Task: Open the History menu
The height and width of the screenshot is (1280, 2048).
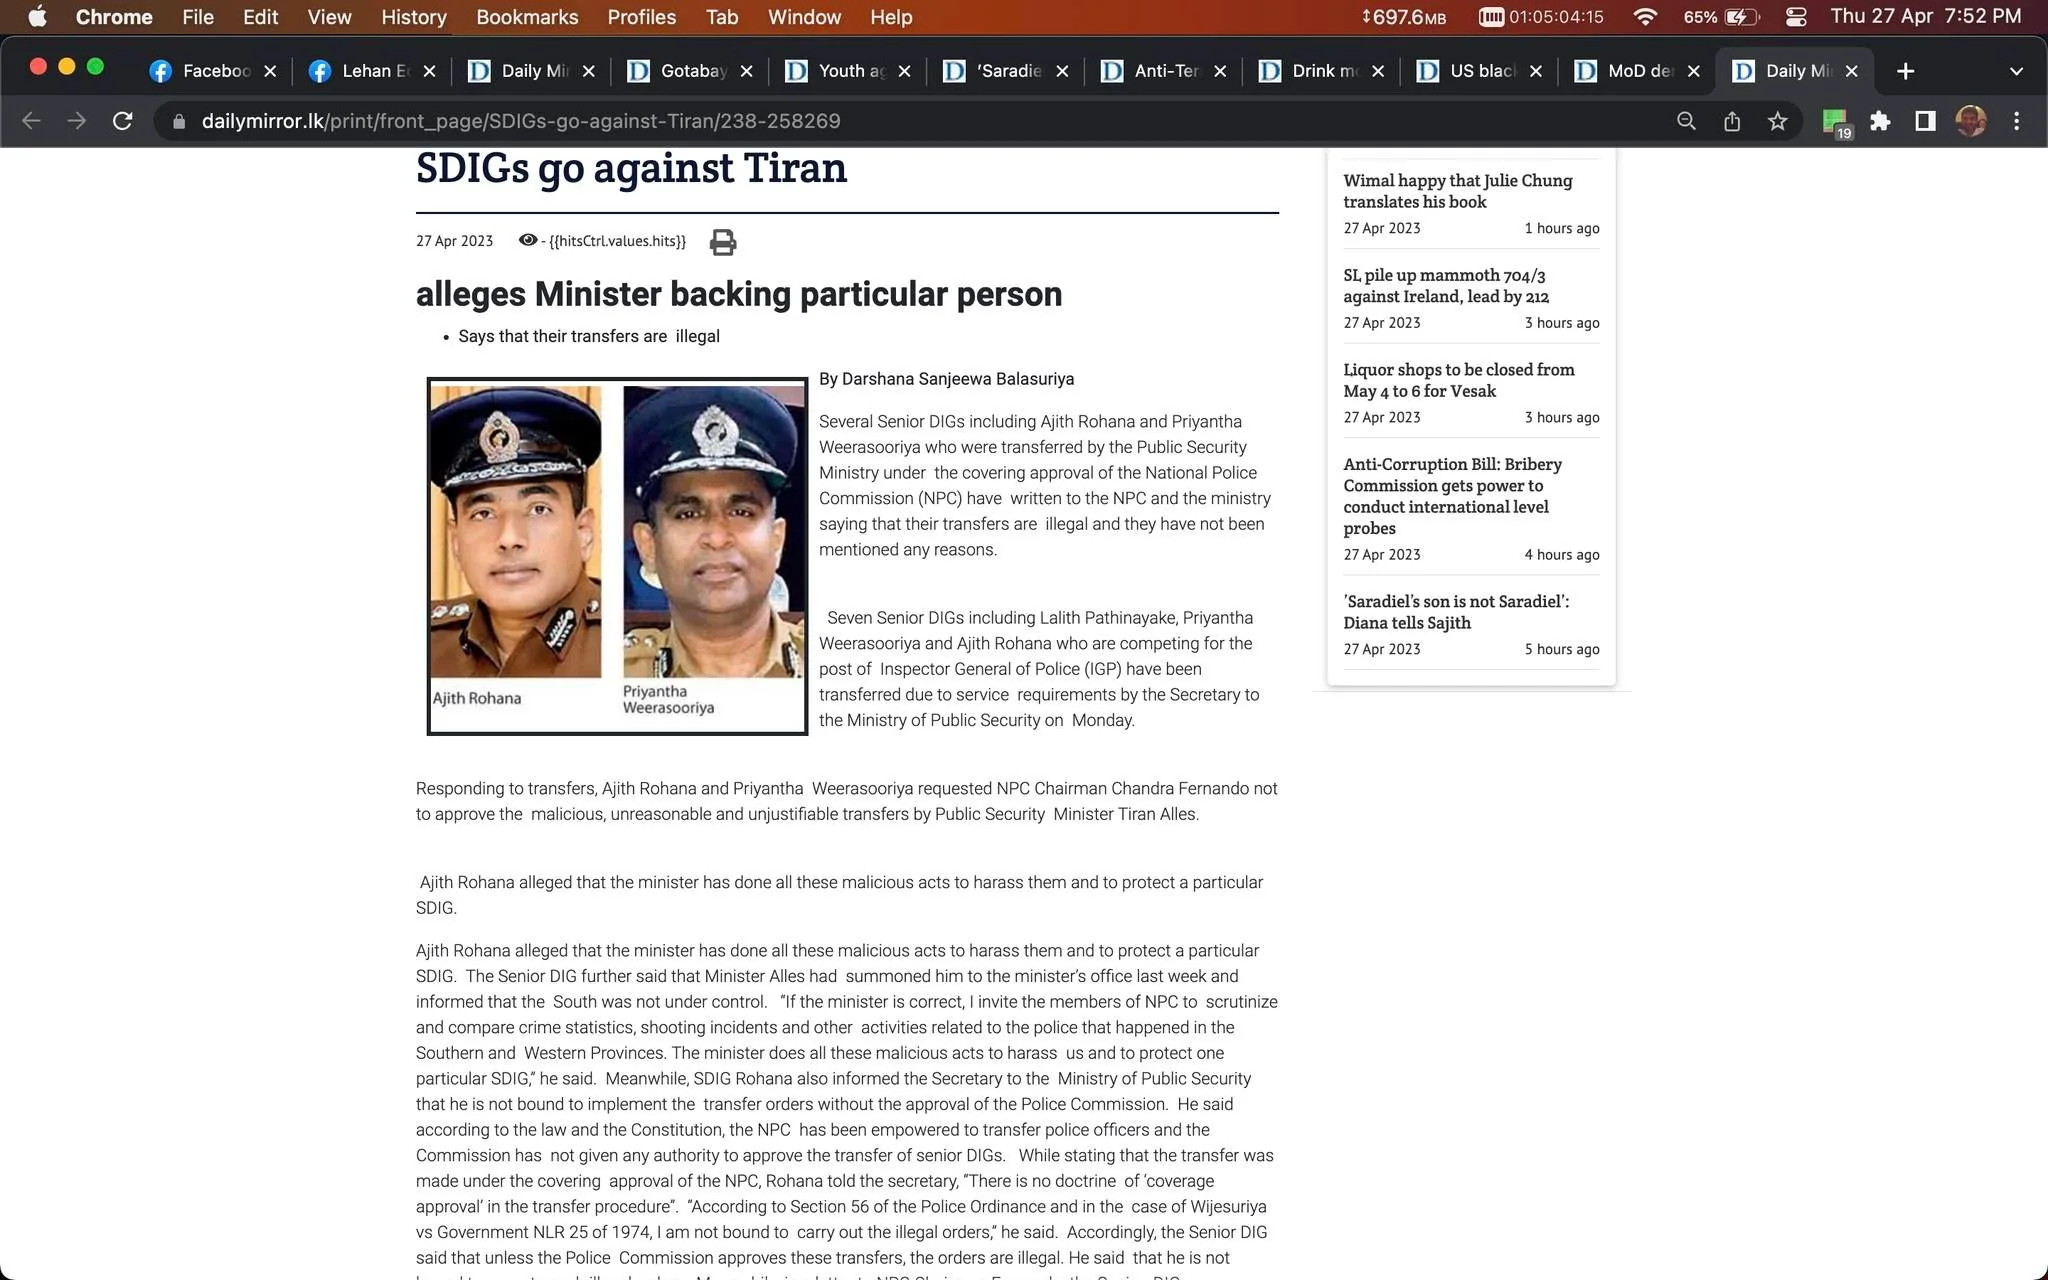Action: tap(413, 17)
